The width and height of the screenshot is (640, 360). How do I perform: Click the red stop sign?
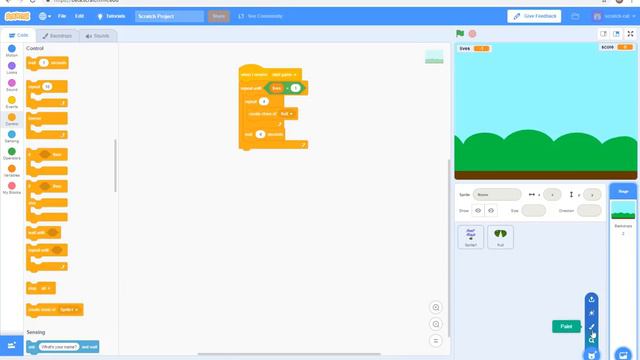click(x=472, y=33)
